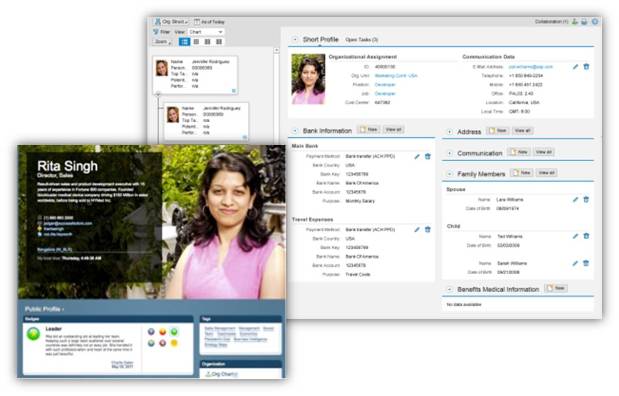The width and height of the screenshot is (619, 396).
Task: Edit the Communication Data e-mail entry
Action: [576, 67]
